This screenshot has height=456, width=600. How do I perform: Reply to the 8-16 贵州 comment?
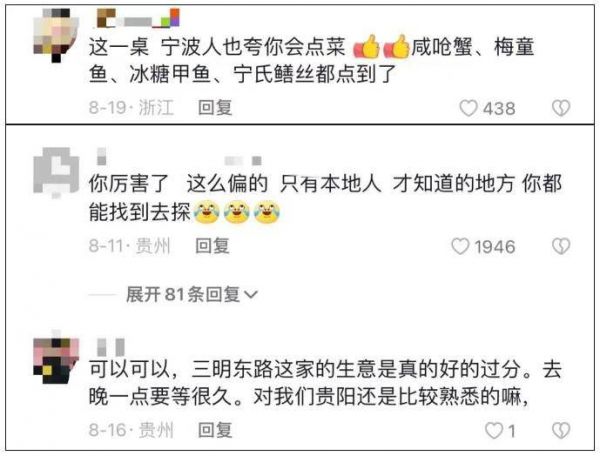[215, 430]
